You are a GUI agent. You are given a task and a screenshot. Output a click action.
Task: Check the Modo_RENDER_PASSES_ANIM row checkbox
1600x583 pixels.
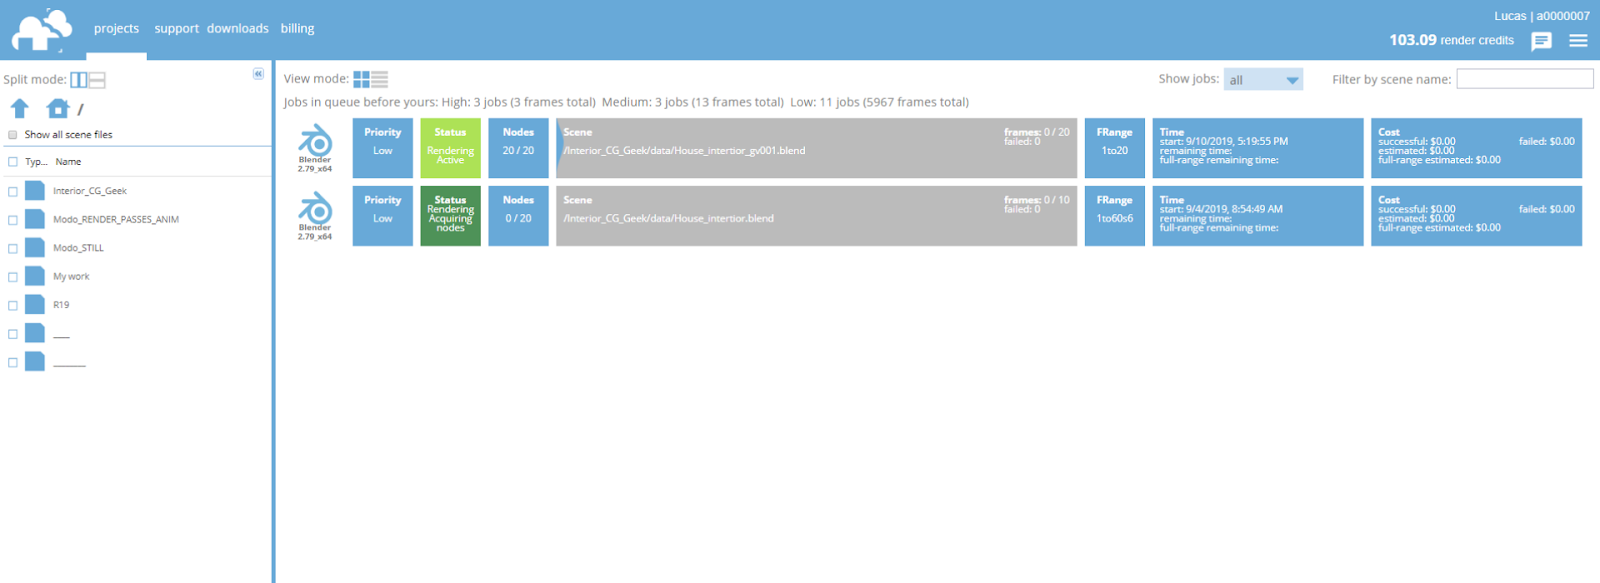tap(13, 220)
